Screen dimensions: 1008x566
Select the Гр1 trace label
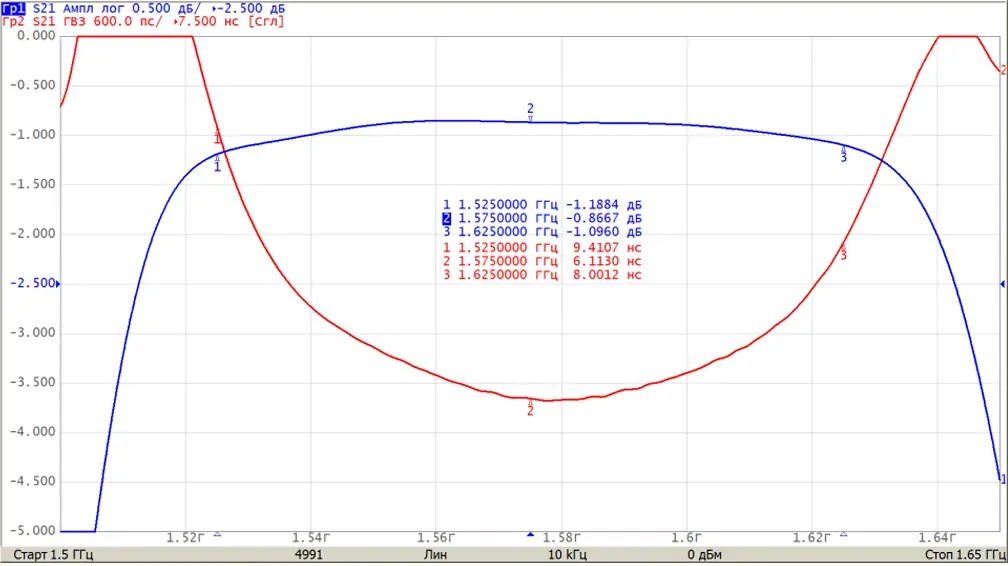pyautogui.click(x=14, y=8)
